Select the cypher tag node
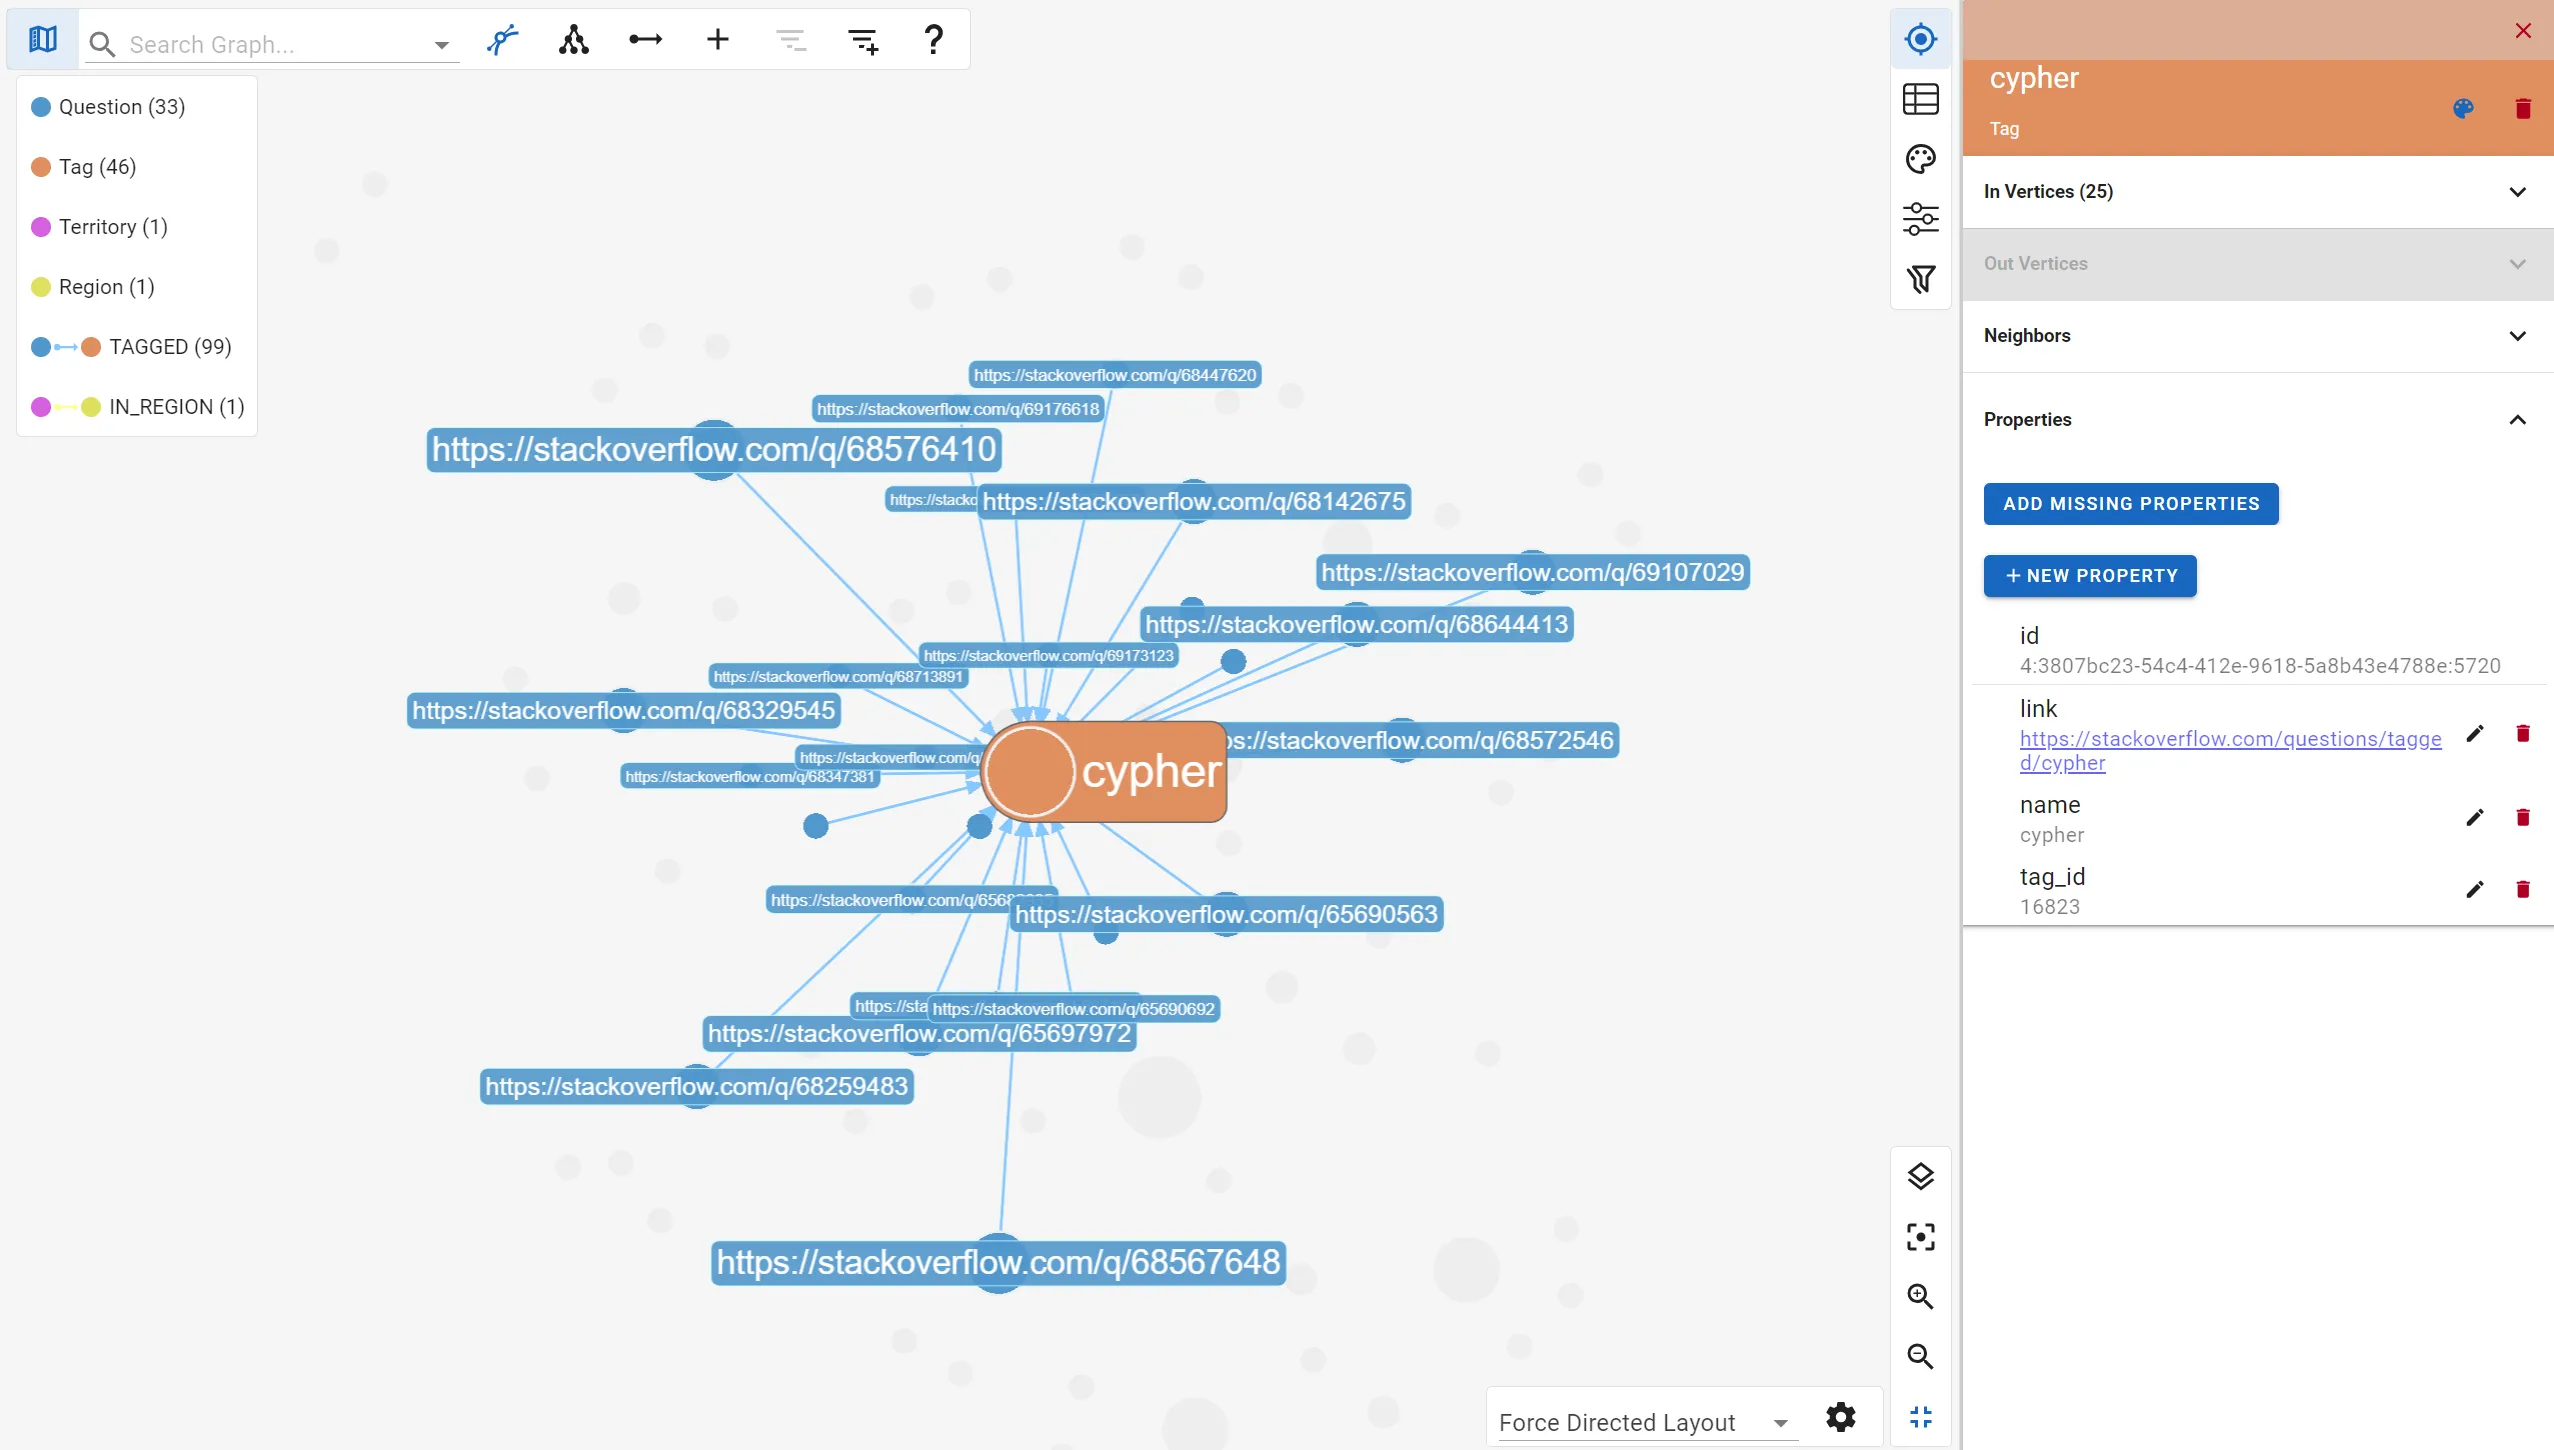2554x1450 pixels. 1104,772
